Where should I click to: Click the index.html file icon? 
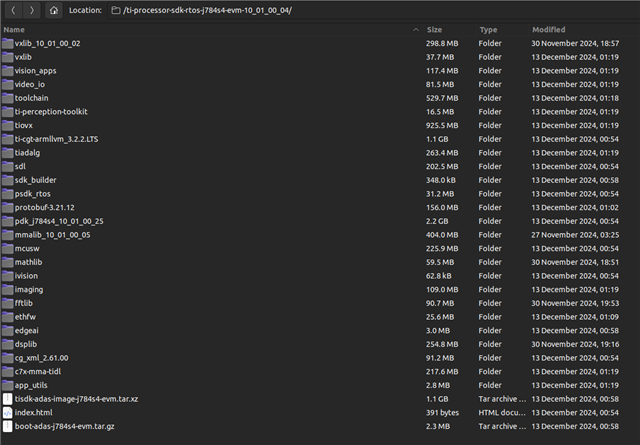8,412
